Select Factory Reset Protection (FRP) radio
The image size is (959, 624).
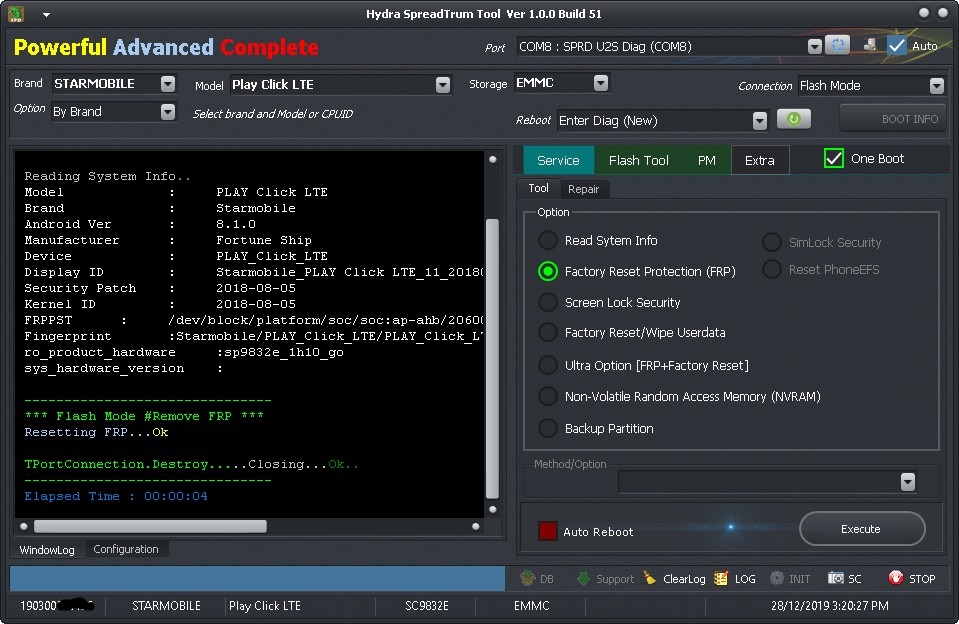pyautogui.click(x=548, y=271)
